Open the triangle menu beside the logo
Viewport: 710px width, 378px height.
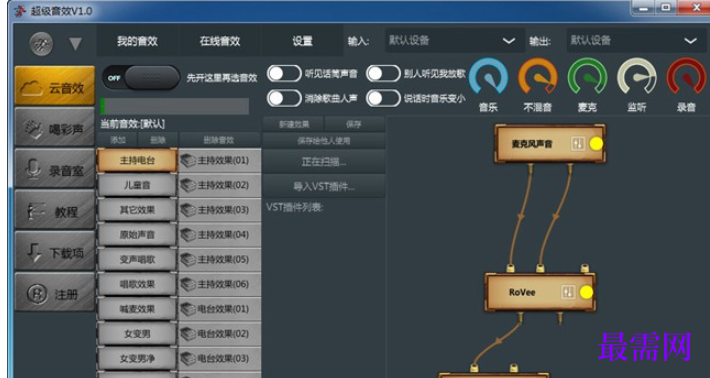[x=76, y=44]
